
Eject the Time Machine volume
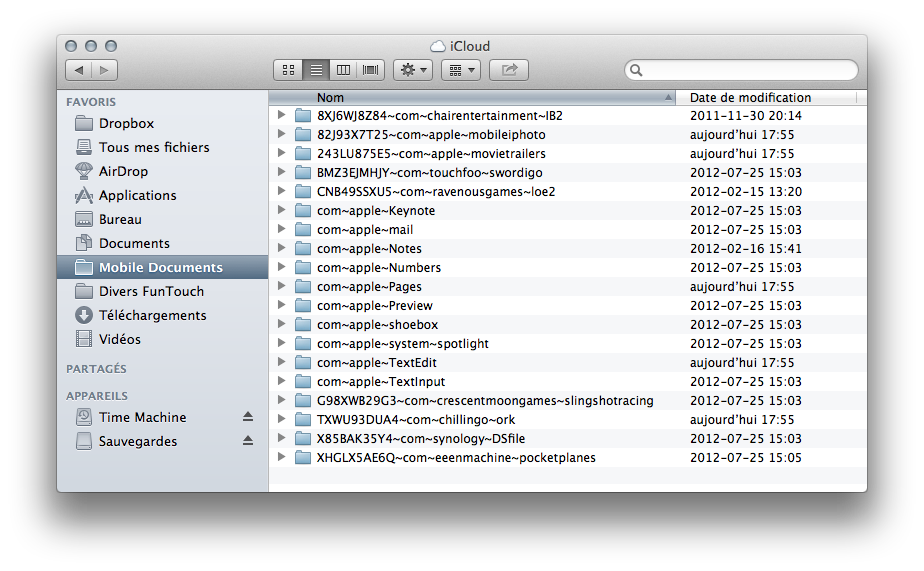coord(248,417)
